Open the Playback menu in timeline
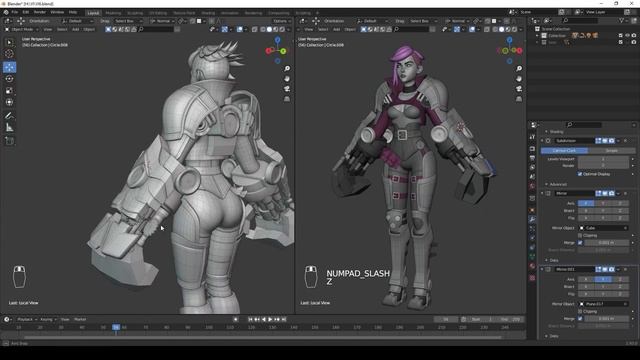 27,320
